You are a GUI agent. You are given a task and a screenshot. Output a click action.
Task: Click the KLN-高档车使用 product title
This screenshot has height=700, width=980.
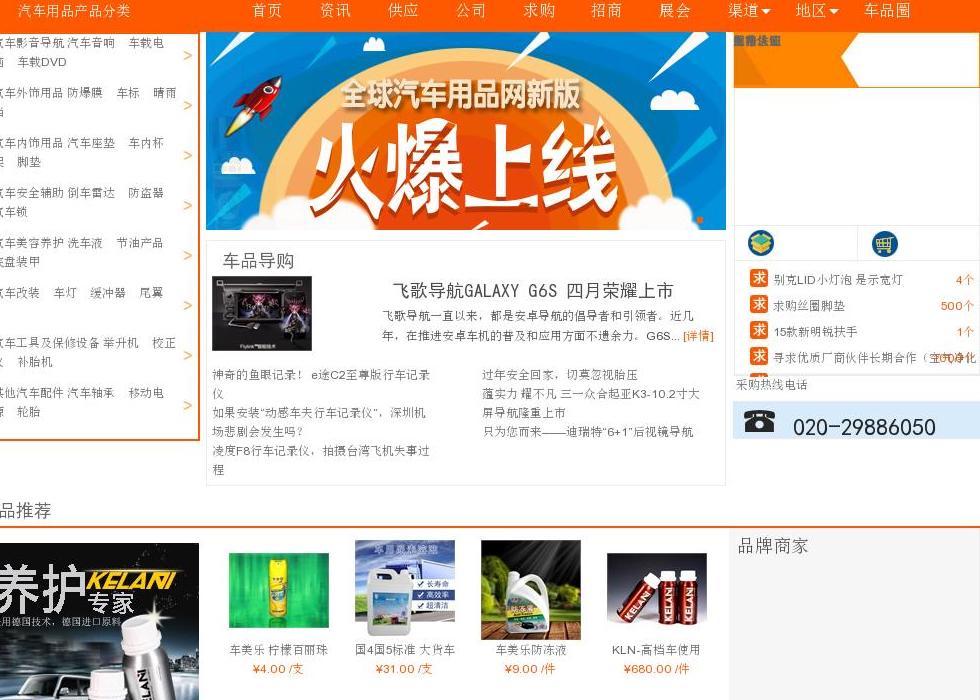pos(656,650)
